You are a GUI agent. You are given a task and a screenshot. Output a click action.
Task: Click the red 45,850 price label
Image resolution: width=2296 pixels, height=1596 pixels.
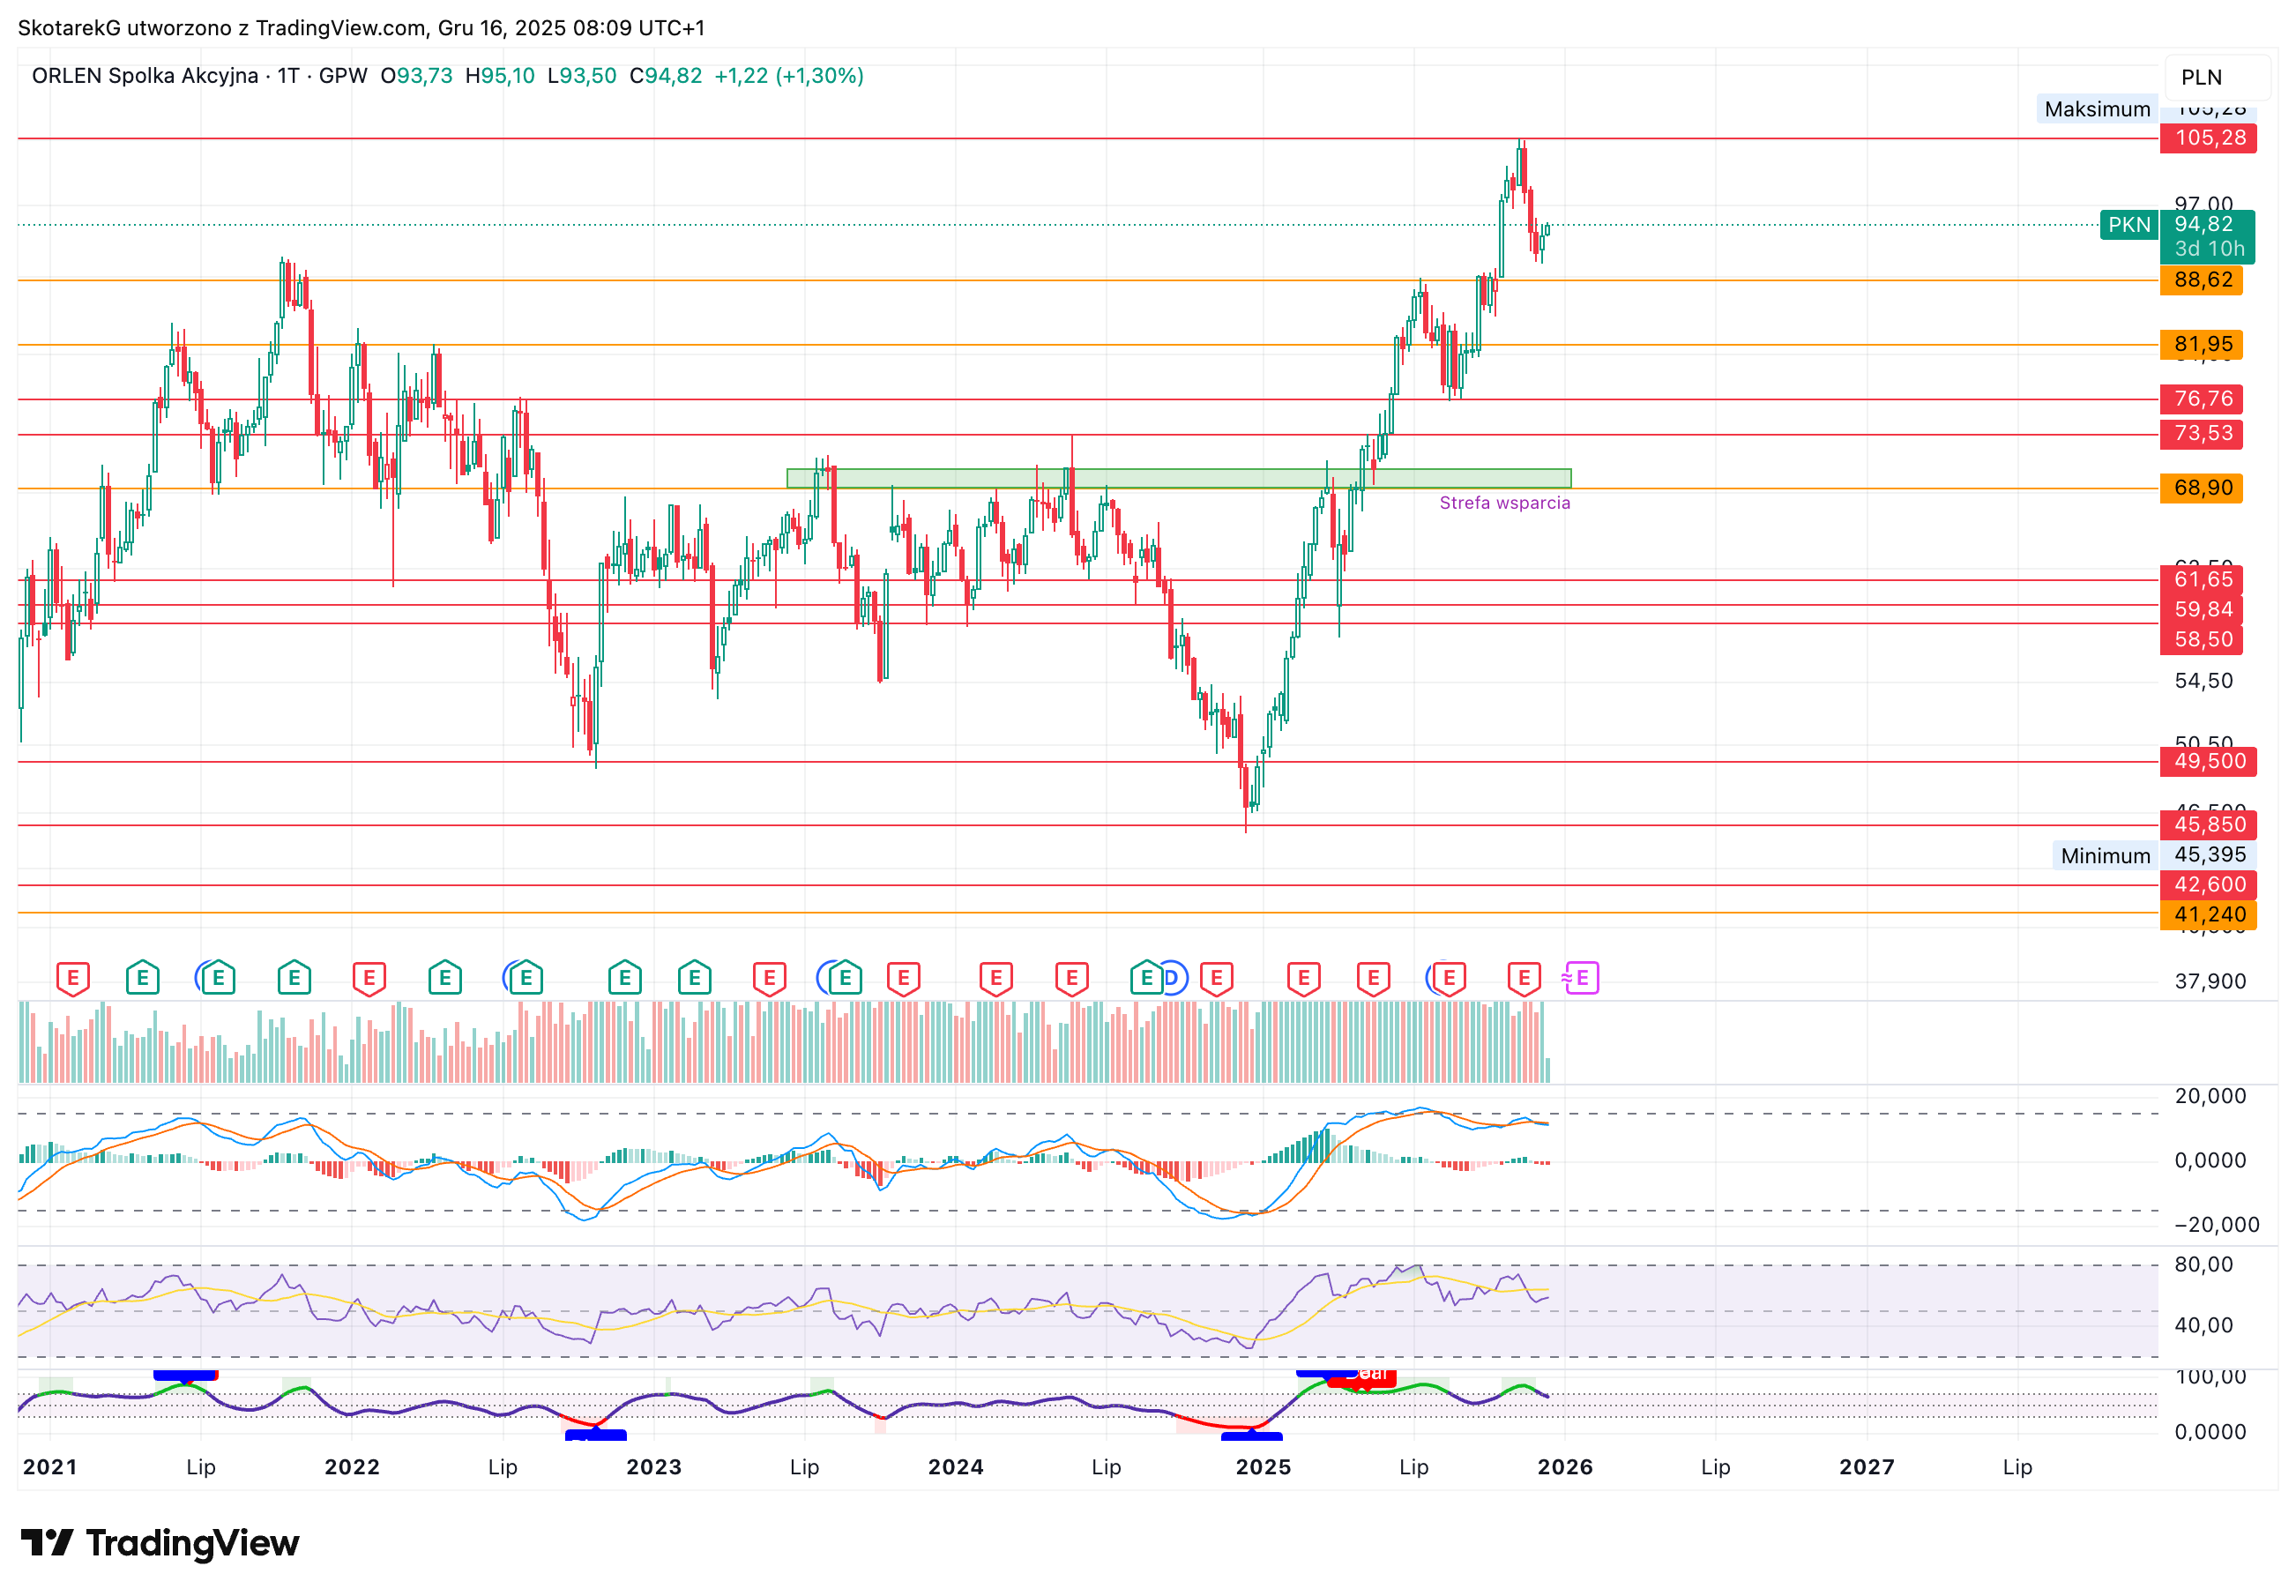[2209, 825]
